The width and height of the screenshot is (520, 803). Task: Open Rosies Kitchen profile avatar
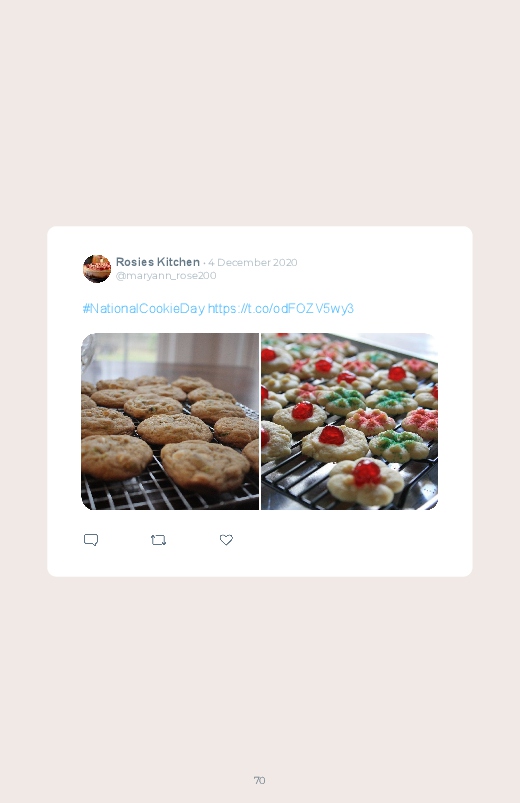pos(97,268)
